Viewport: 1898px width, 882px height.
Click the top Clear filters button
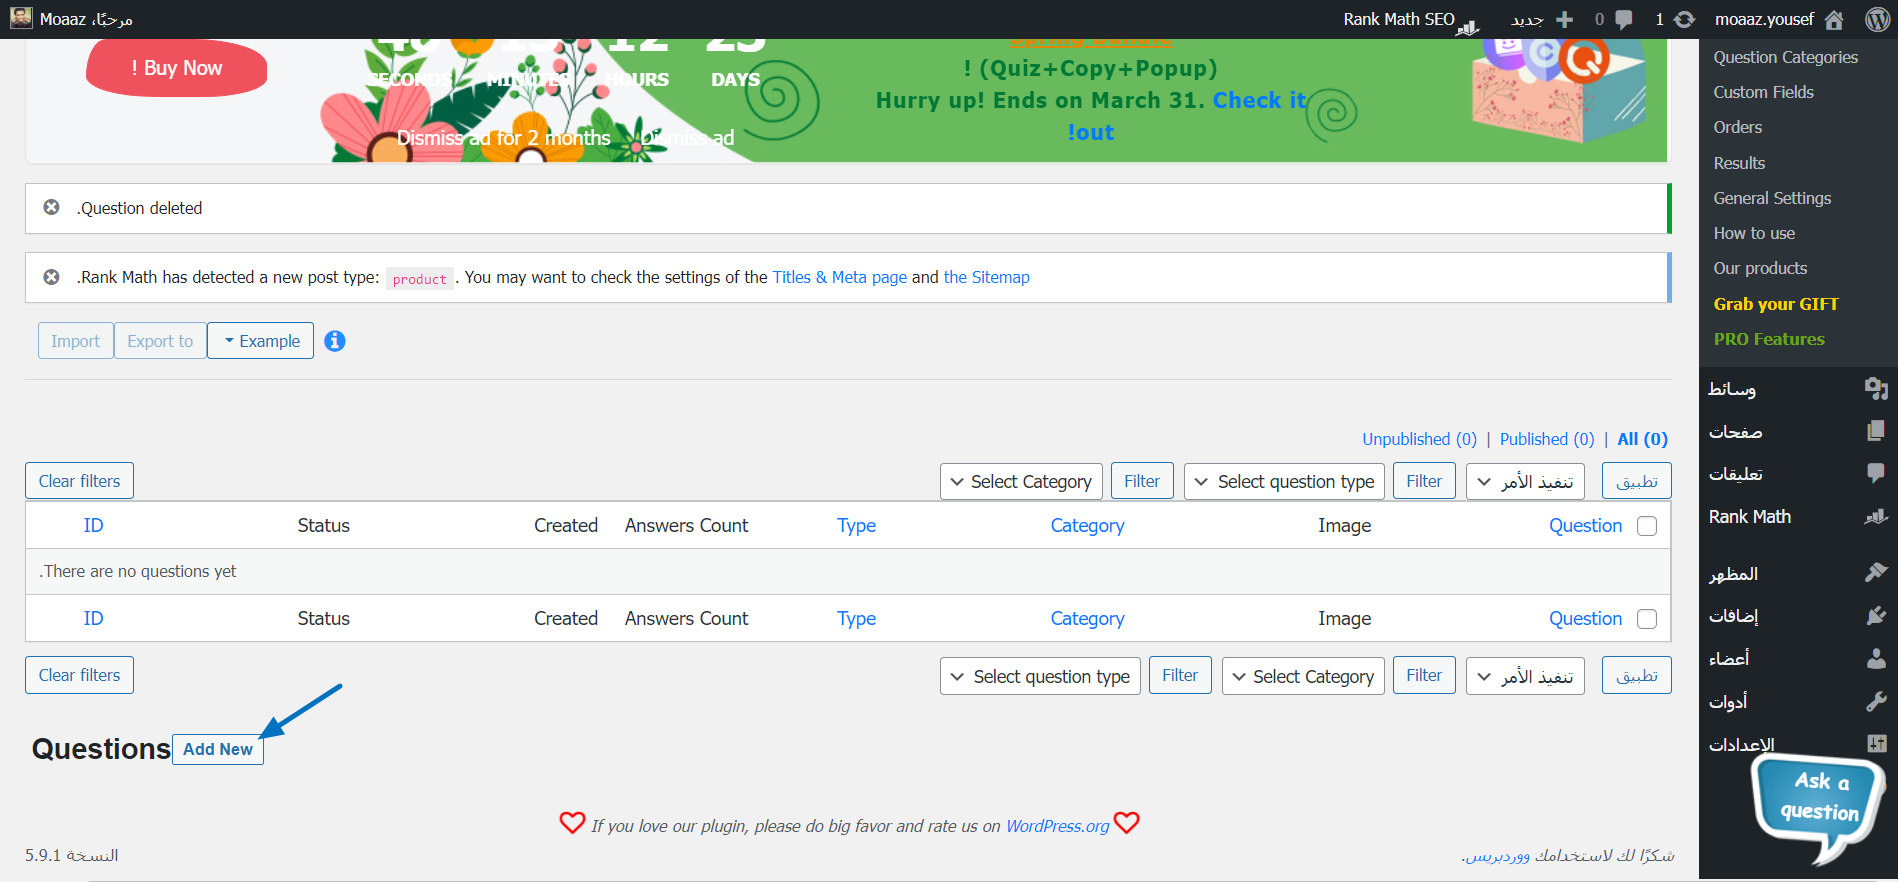click(79, 481)
